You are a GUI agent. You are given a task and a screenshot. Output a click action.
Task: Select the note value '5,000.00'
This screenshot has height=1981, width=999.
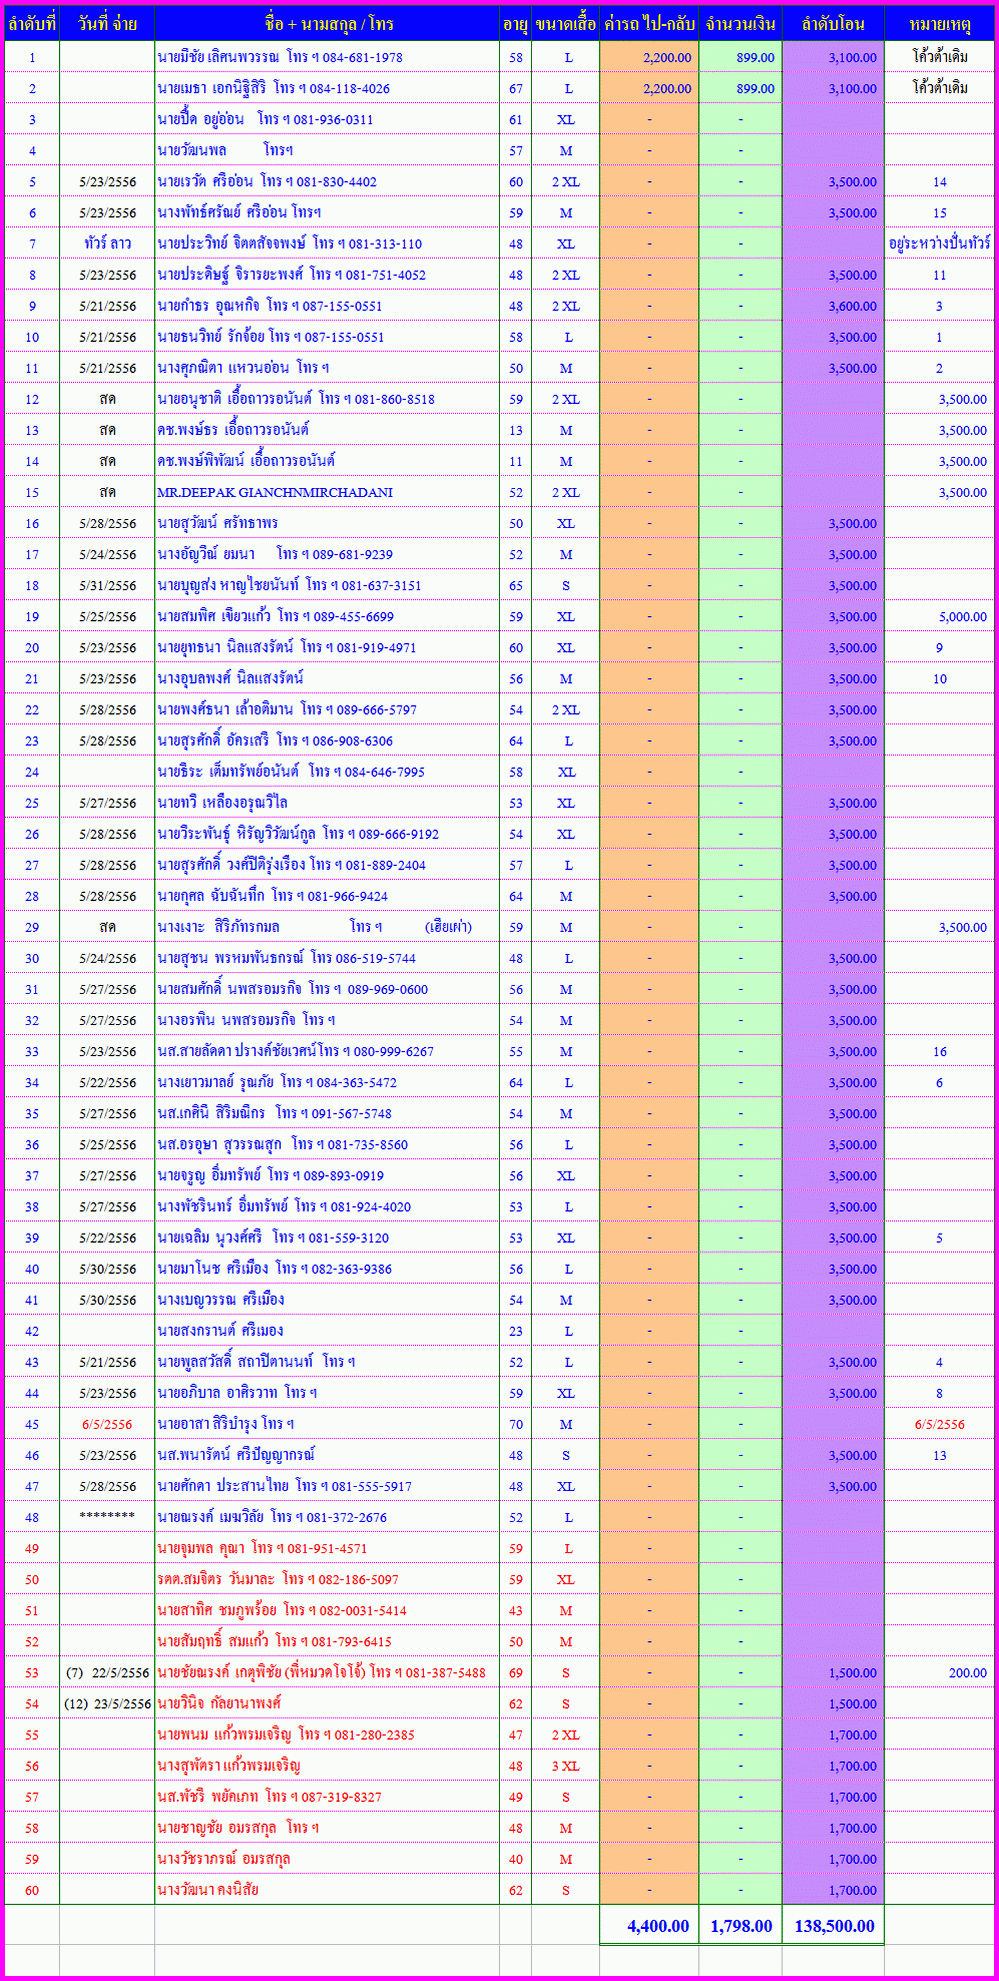(940, 616)
